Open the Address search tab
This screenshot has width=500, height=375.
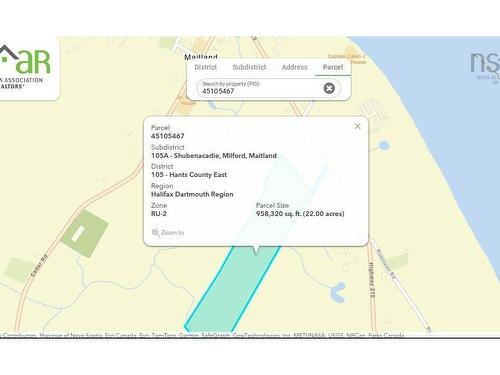(x=295, y=67)
